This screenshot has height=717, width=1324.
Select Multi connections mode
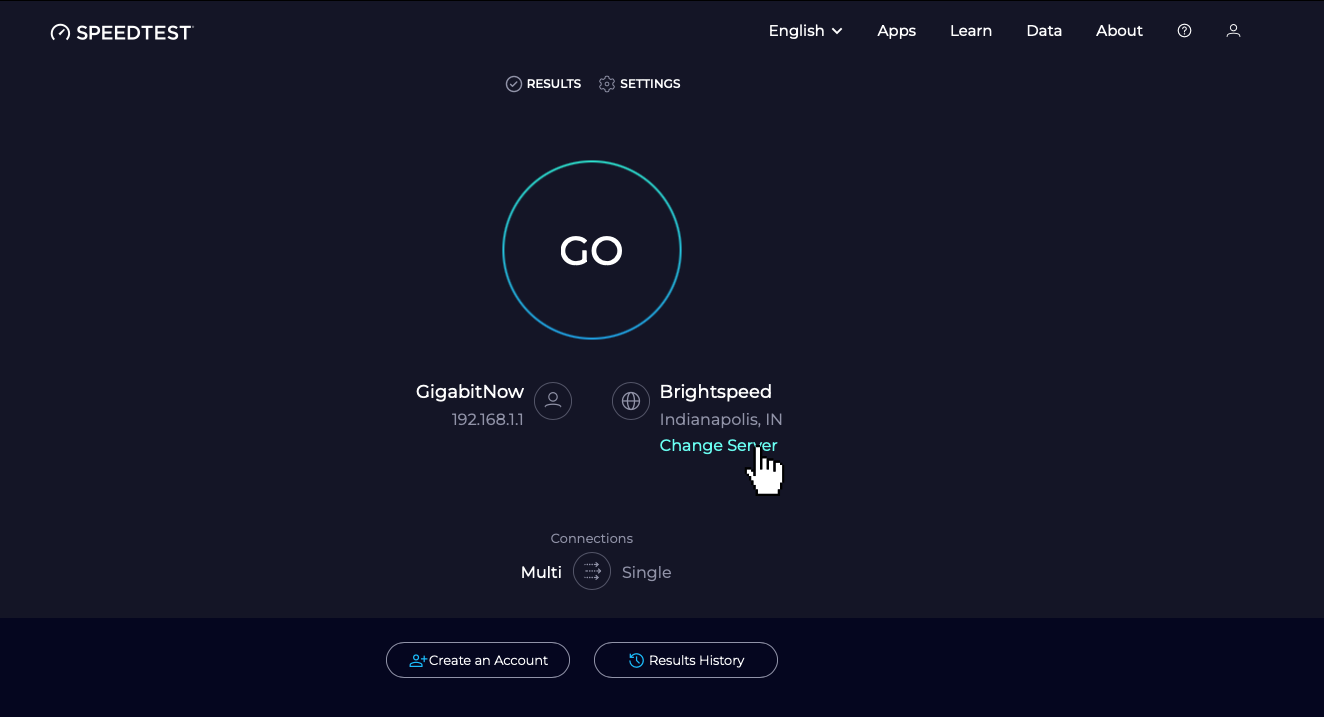(541, 572)
